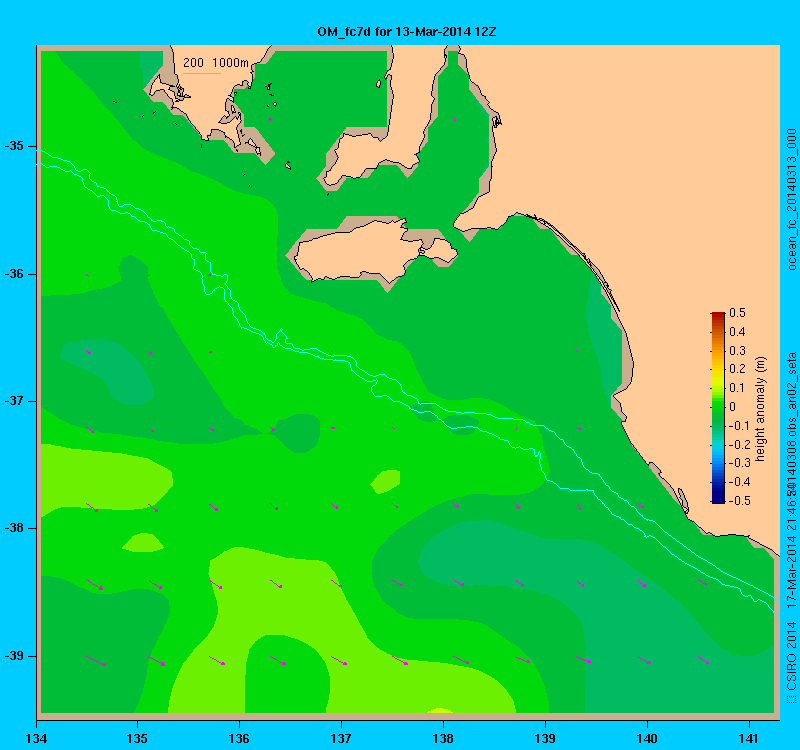Click the 'CSIRO 2014' copyright text
Viewport: 800px width, 750px height.
(791, 657)
